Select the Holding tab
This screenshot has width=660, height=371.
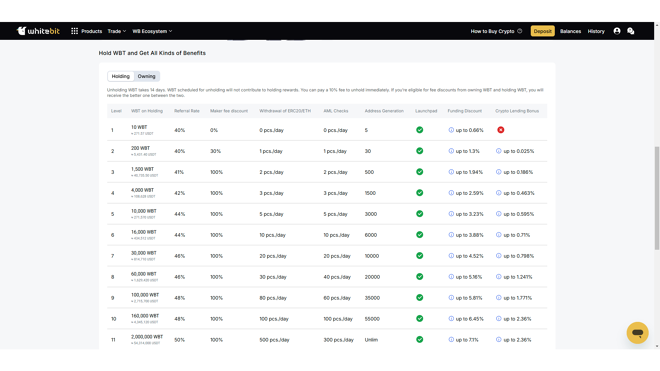point(121,76)
